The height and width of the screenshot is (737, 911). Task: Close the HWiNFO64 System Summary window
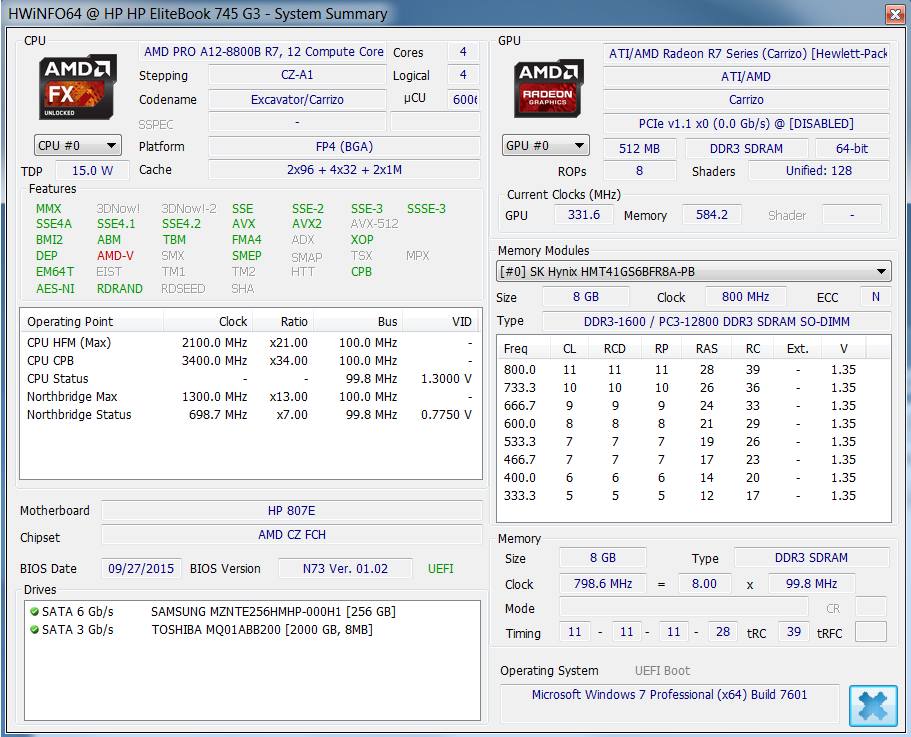[895, 14]
